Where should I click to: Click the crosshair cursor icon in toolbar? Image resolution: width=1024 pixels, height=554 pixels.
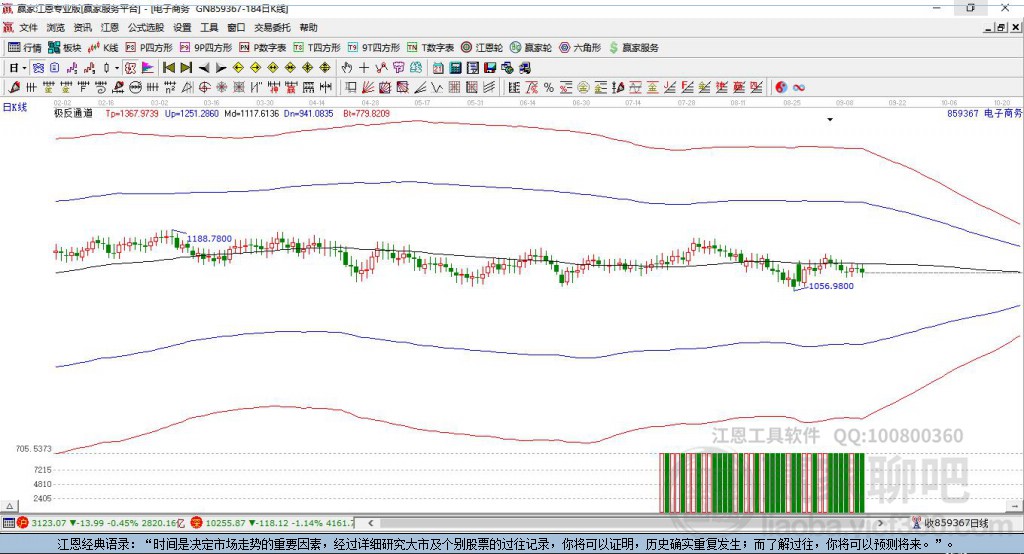[x=364, y=68]
